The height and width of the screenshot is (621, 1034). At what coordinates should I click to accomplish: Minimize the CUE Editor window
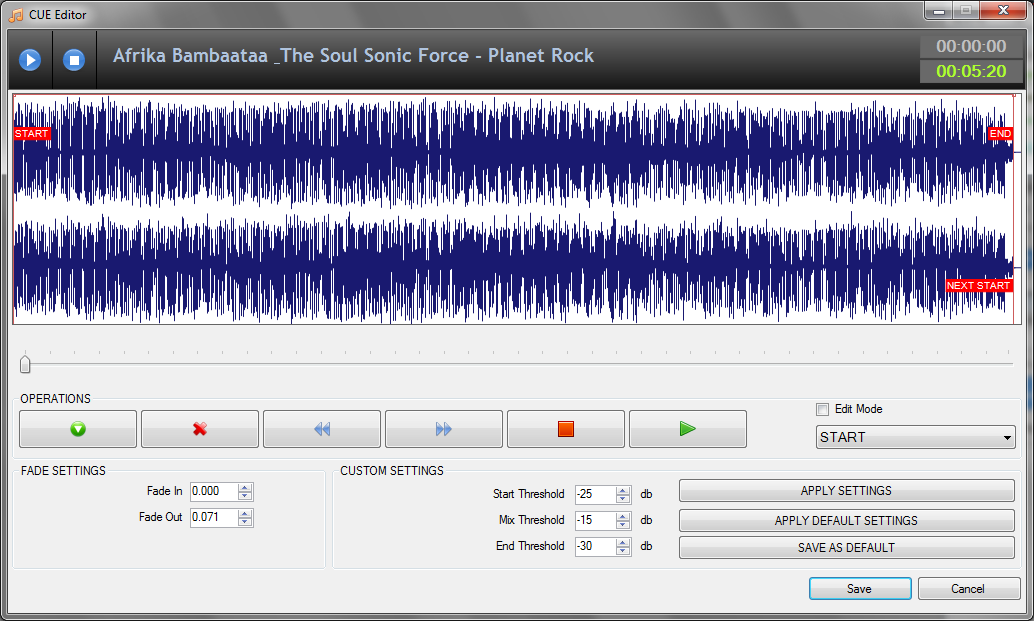tap(938, 10)
